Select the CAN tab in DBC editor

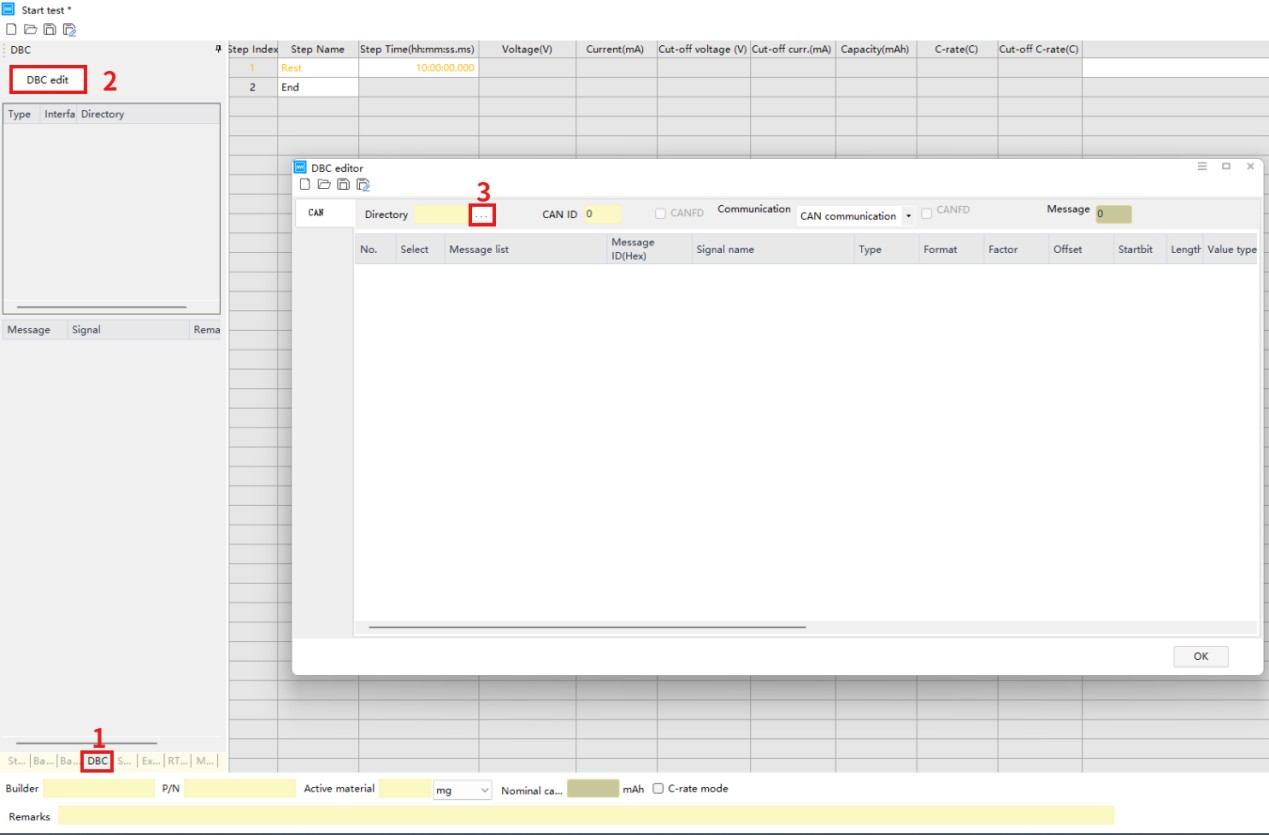[x=316, y=213]
